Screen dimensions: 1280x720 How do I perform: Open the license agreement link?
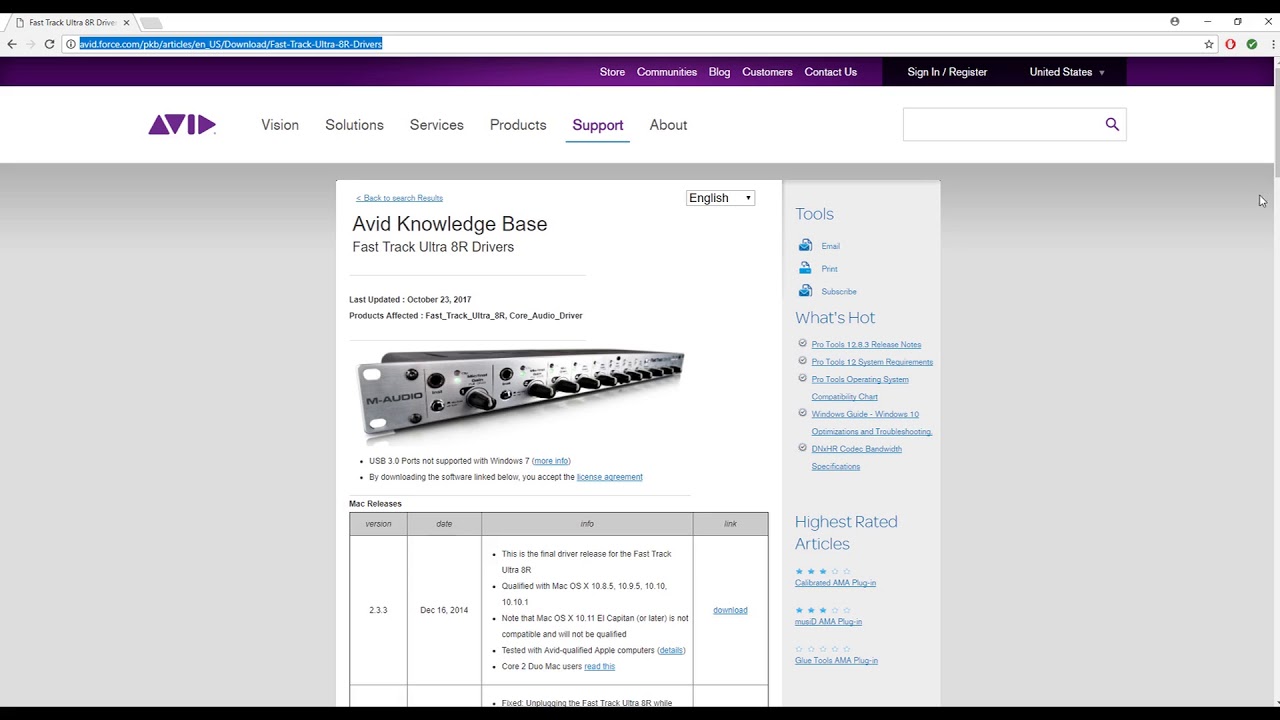pyautogui.click(x=609, y=477)
